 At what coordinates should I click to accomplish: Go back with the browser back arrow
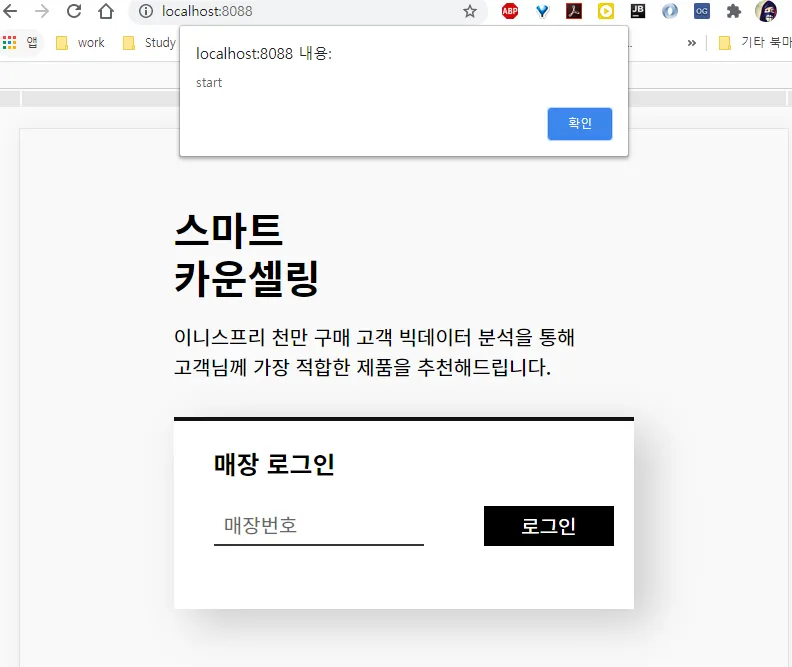pyautogui.click(x=10, y=11)
